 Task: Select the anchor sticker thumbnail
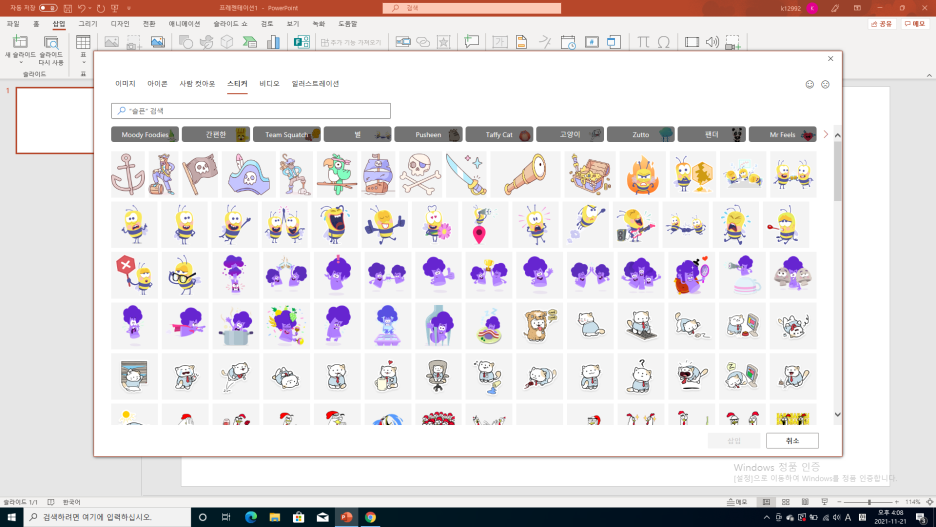point(128,174)
